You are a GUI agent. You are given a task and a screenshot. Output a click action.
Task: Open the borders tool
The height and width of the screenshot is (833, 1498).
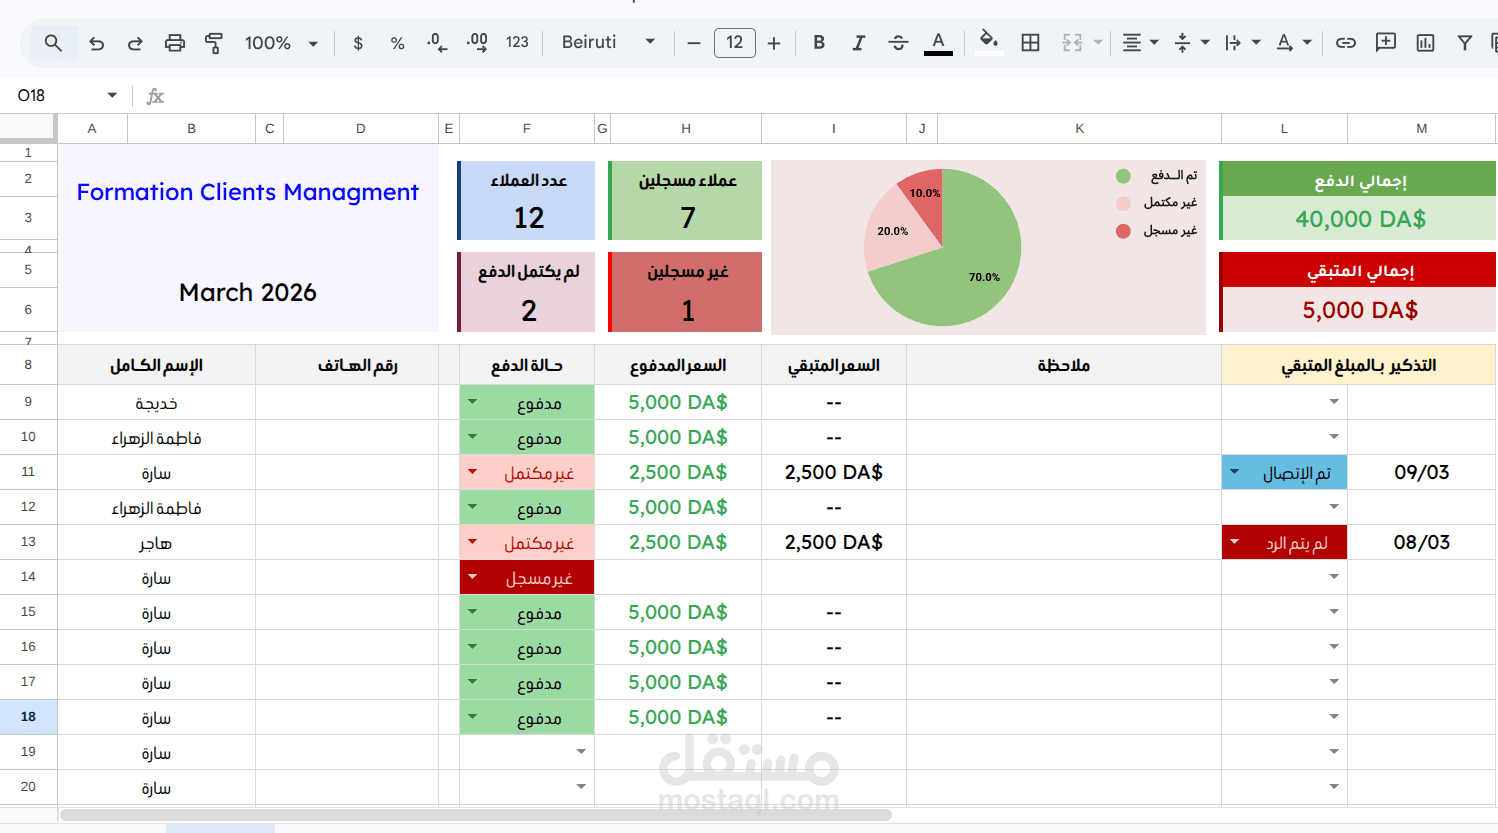coord(1030,43)
